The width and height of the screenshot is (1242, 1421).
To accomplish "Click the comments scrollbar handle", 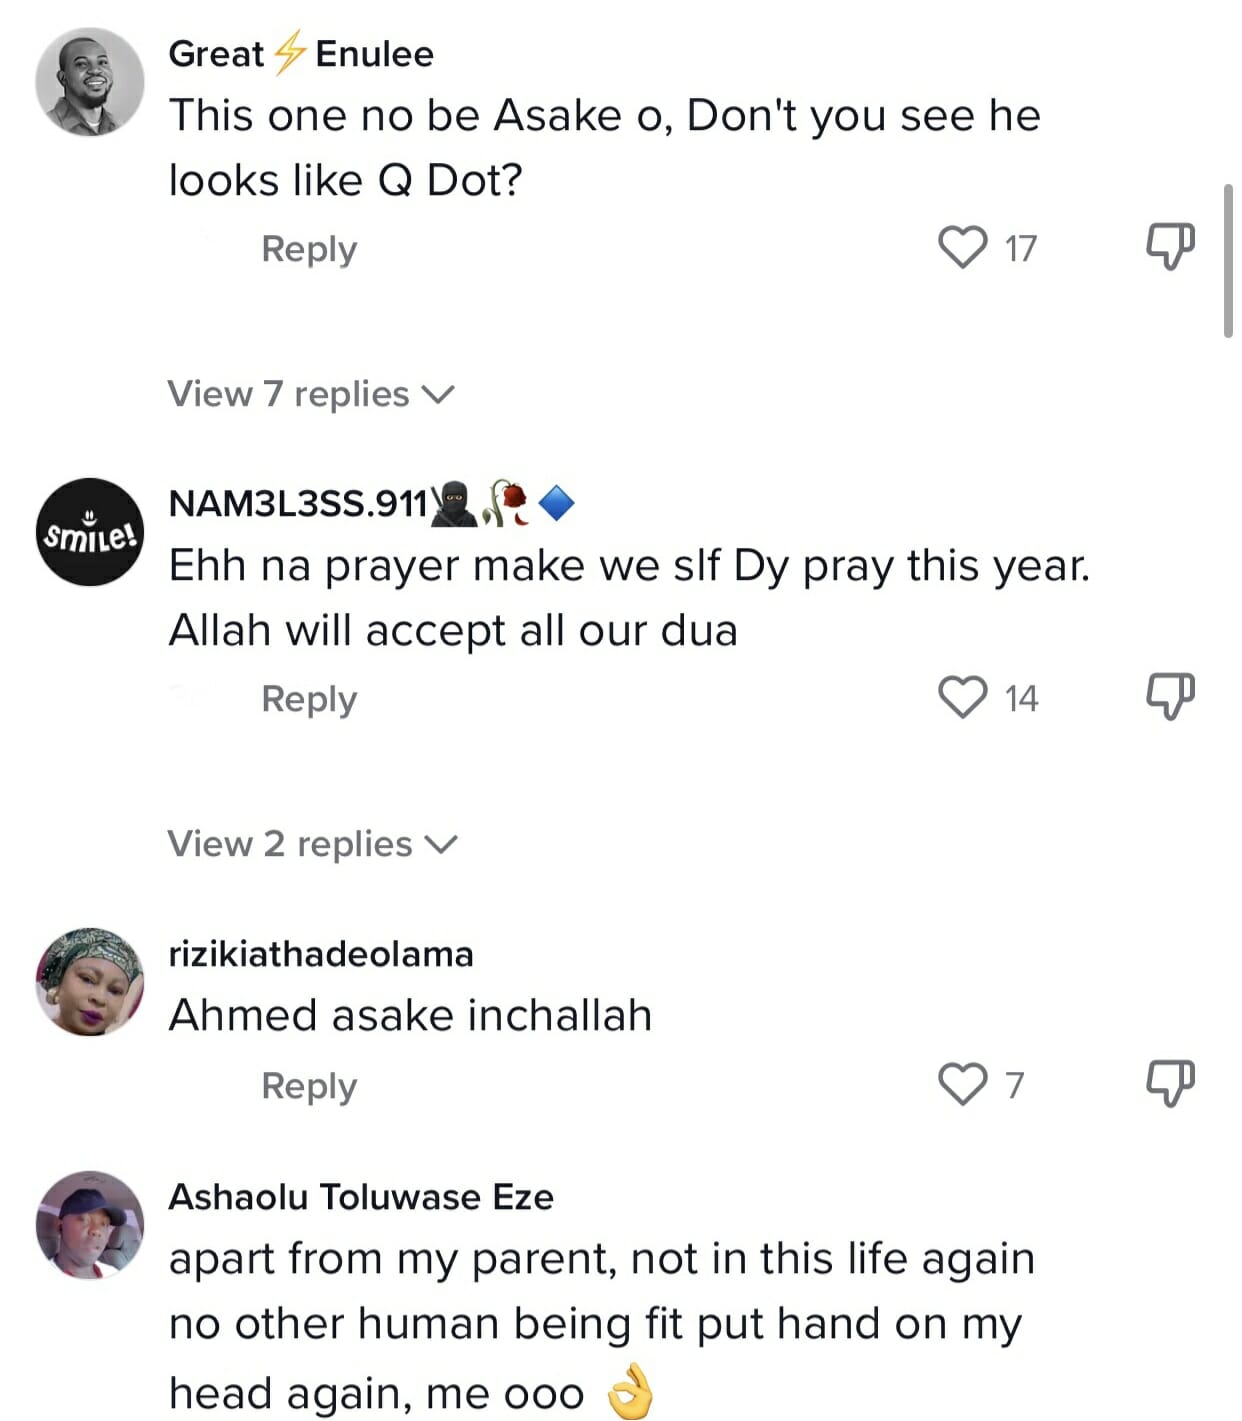I will [1228, 261].
